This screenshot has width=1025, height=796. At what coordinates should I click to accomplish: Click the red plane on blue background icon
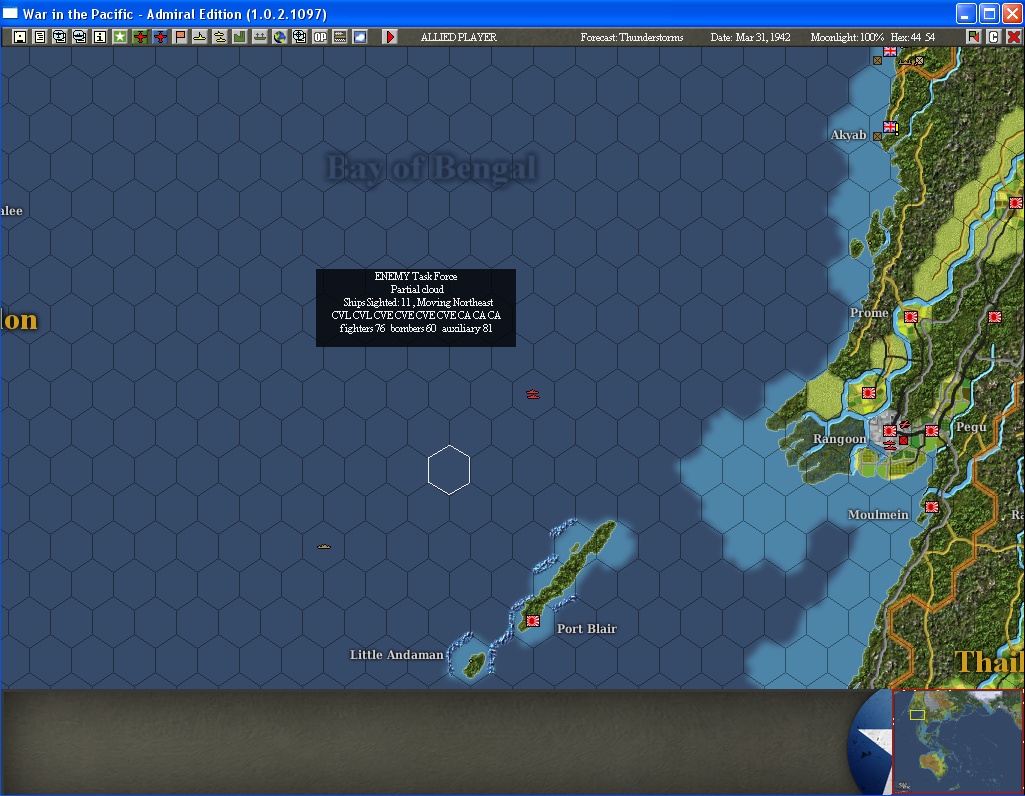point(160,37)
